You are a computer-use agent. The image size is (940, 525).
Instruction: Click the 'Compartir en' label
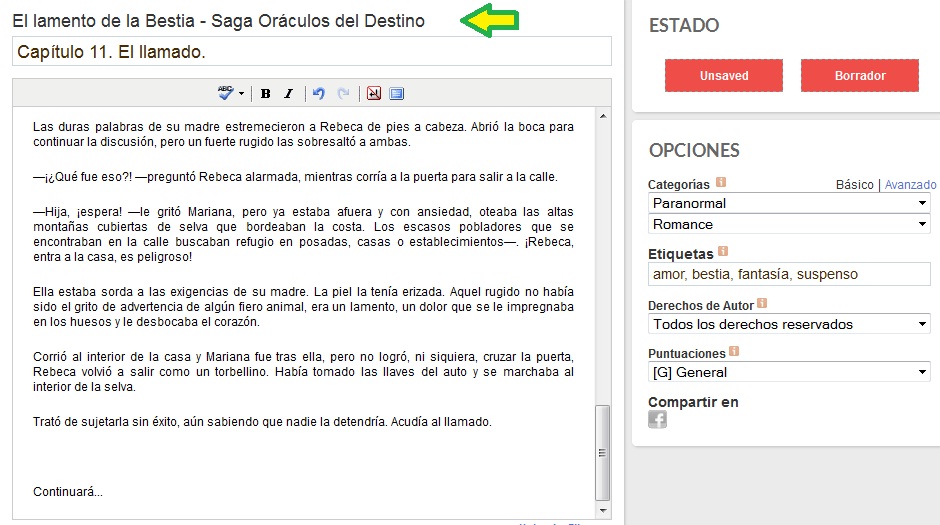[x=693, y=402]
